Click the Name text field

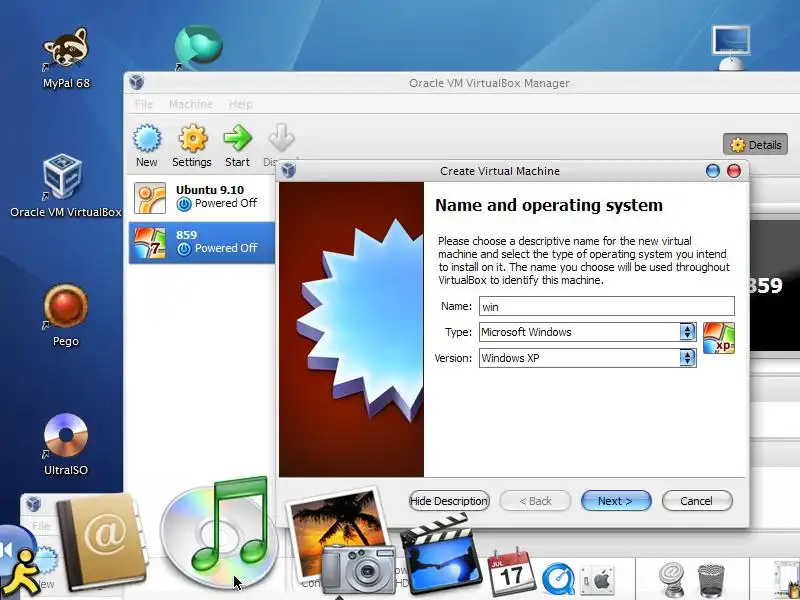pyautogui.click(x=607, y=306)
